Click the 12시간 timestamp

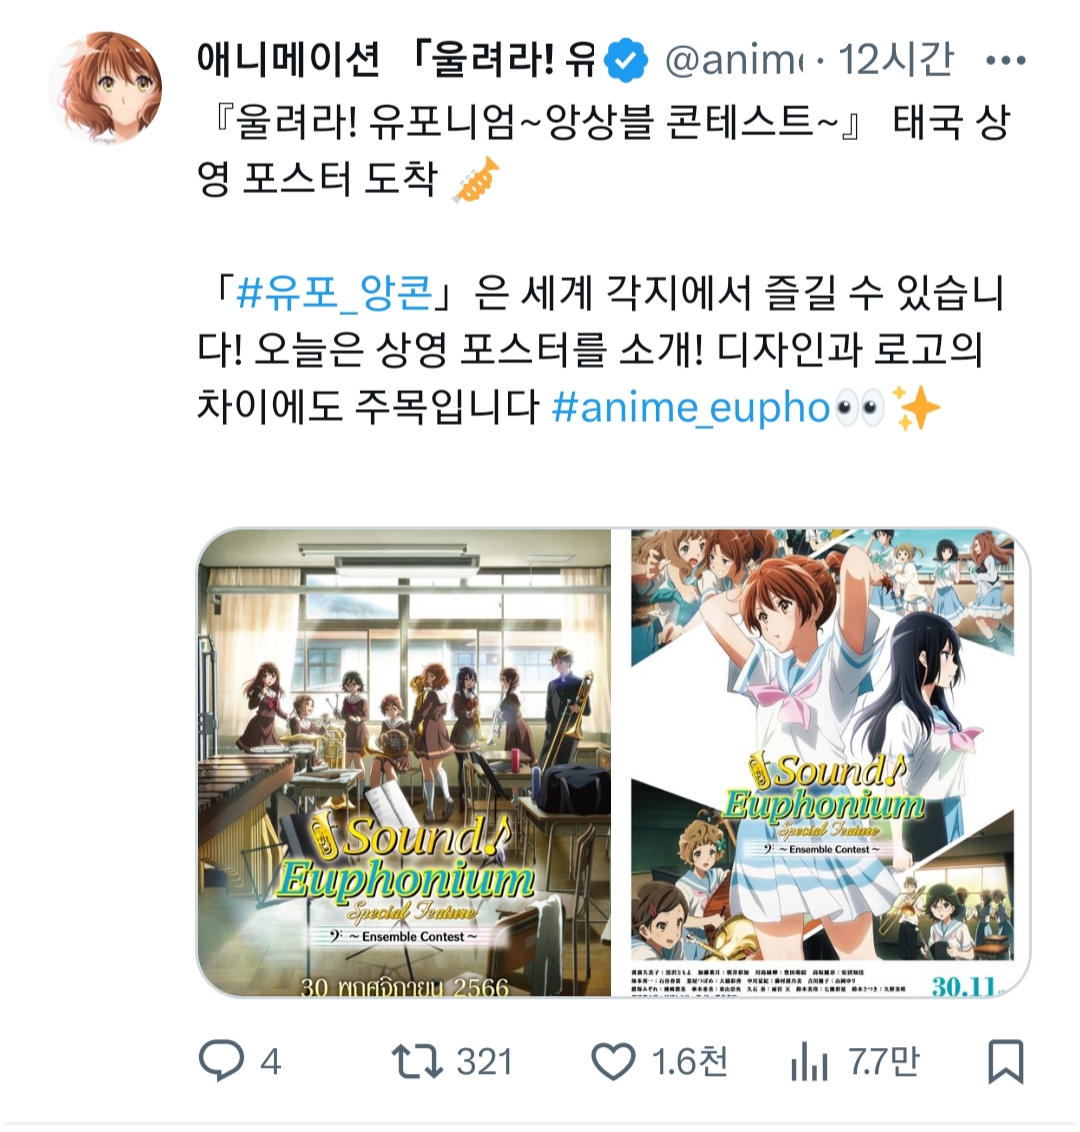(896, 60)
